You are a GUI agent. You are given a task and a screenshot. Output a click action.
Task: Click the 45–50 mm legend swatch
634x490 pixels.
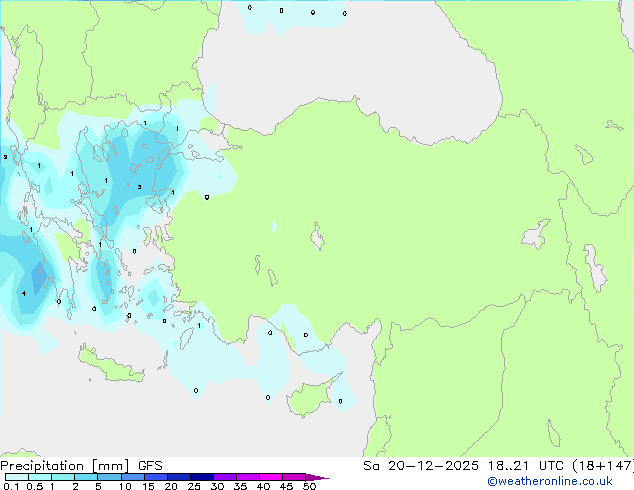click(x=294, y=477)
